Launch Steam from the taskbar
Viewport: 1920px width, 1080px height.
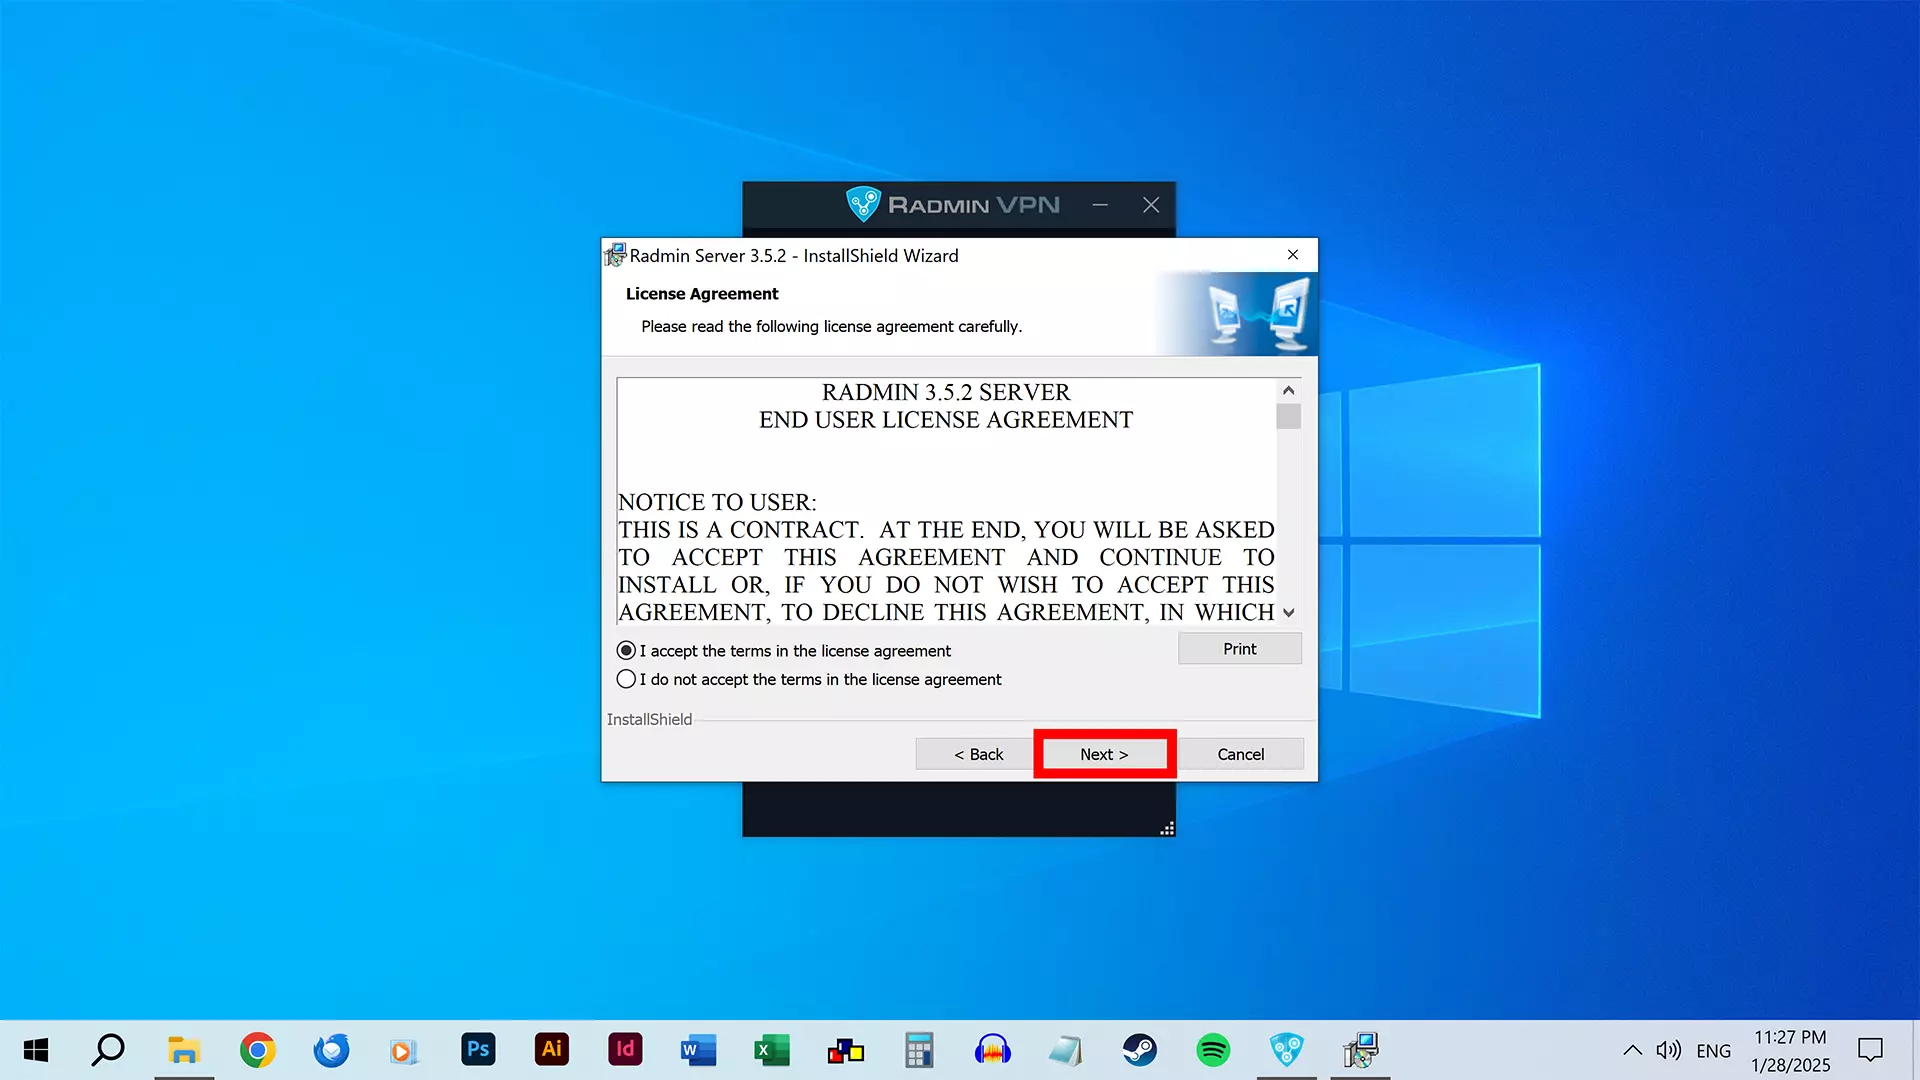pyautogui.click(x=1139, y=1050)
